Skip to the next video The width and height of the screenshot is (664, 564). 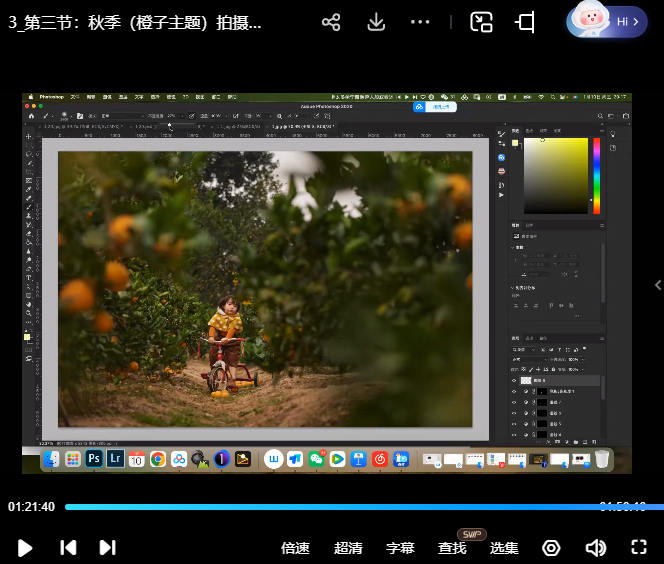pos(107,547)
